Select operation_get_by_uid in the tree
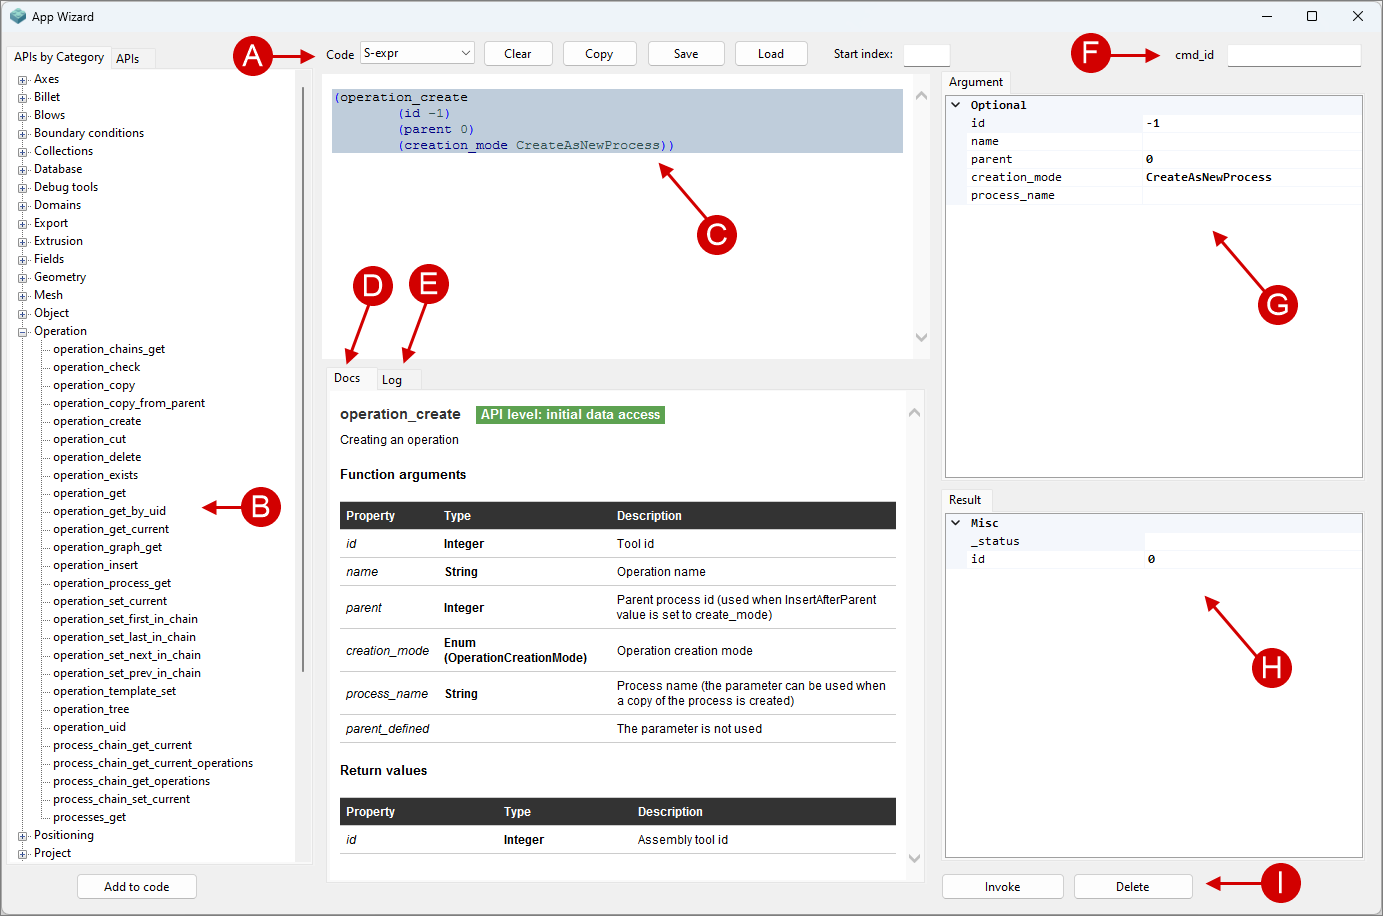This screenshot has height=916, width=1383. click(x=109, y=511)
